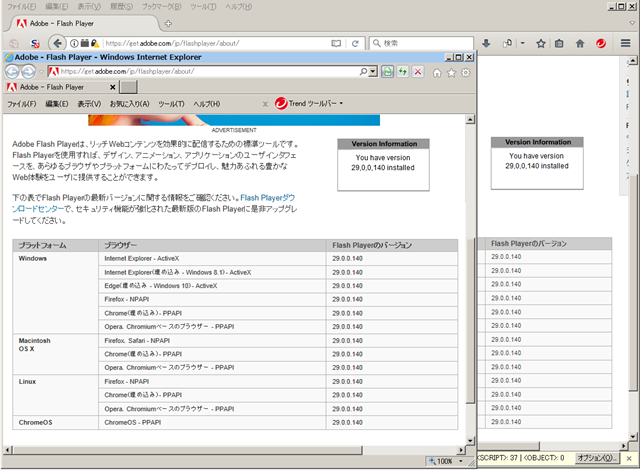This screenshot has width=640, height=470.
Task: Click Trend Micro icon in Firefox toolbar
Action: 601,43
